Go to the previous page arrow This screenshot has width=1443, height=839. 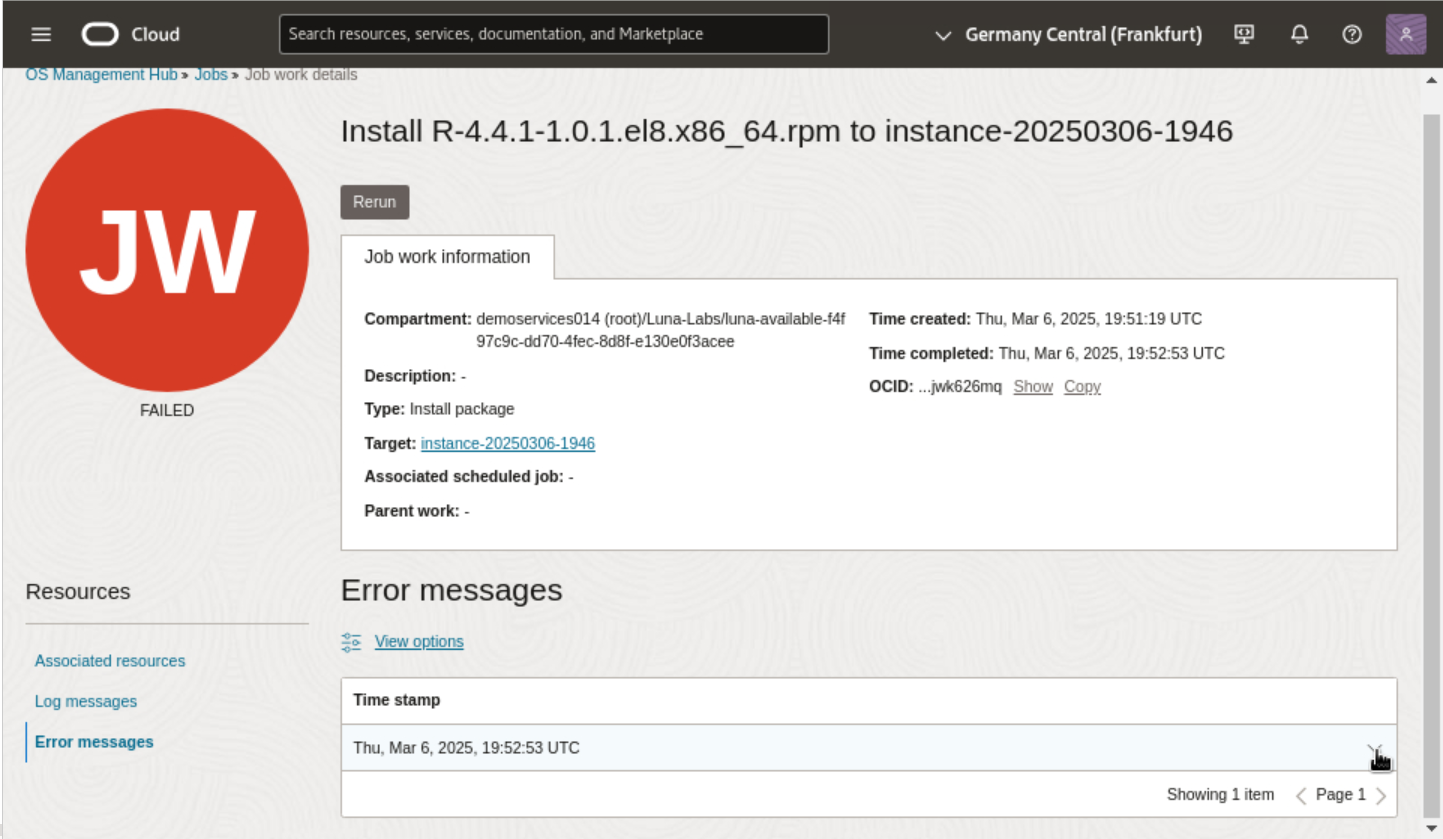coord(1301,796)
